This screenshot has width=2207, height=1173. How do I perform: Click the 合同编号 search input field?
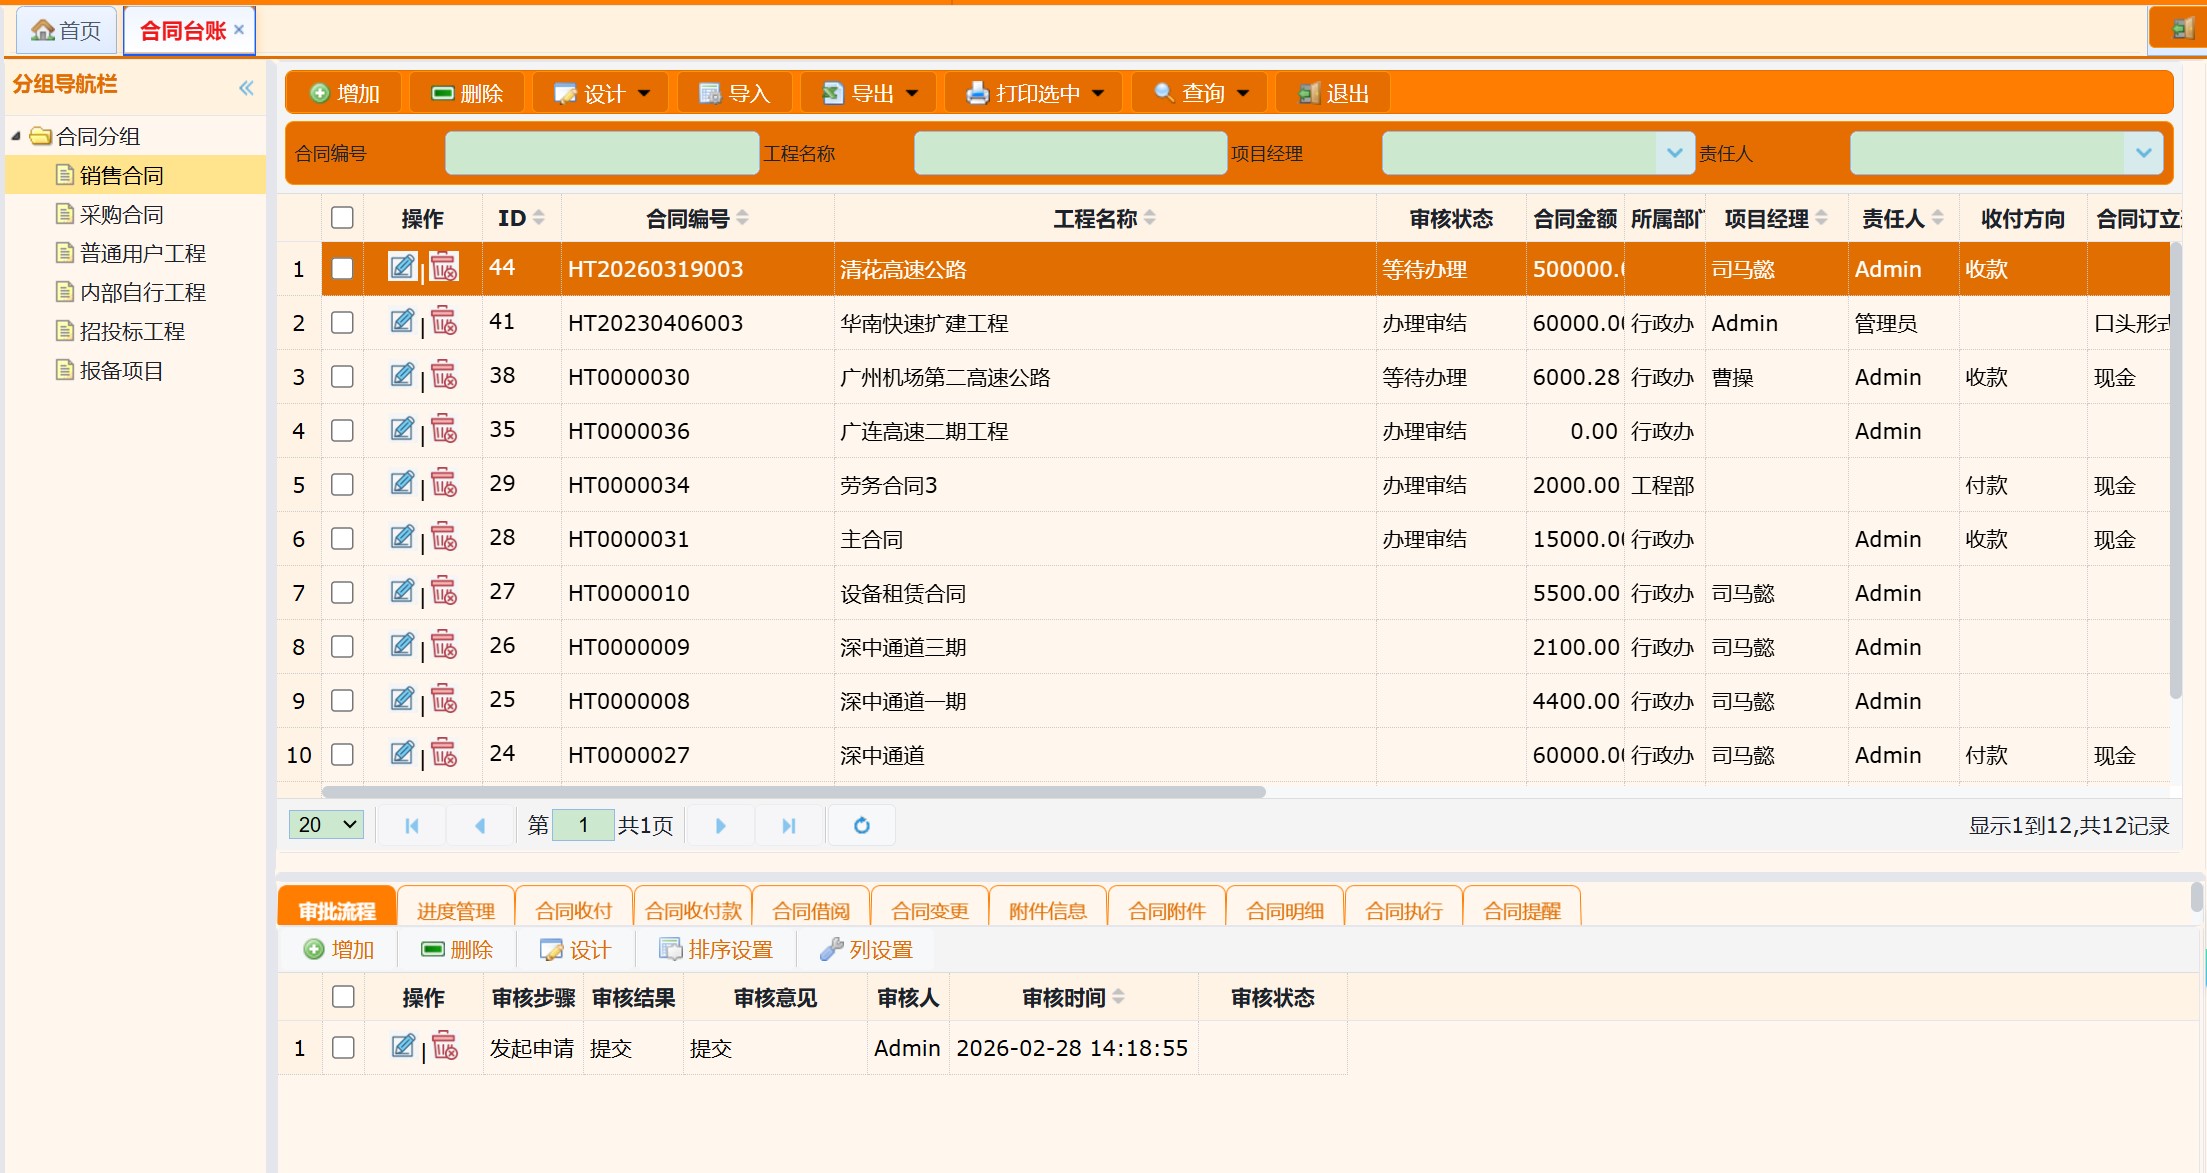pos(601,153)
